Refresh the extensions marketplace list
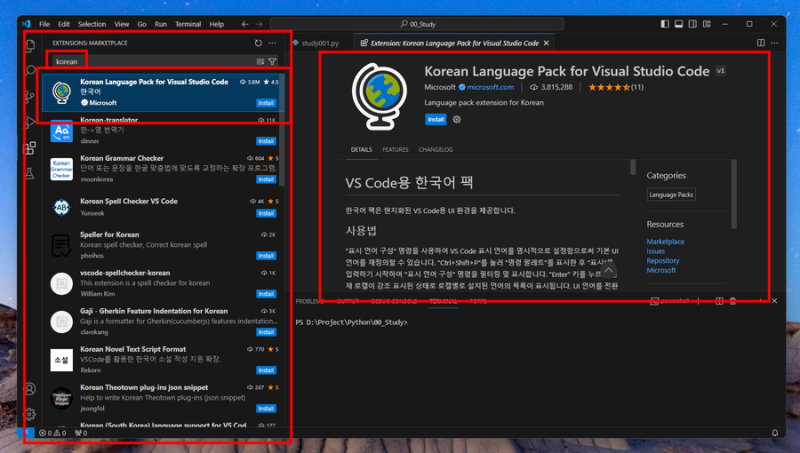The width and height of the screenshot is (800, 453). click(258, 43)
